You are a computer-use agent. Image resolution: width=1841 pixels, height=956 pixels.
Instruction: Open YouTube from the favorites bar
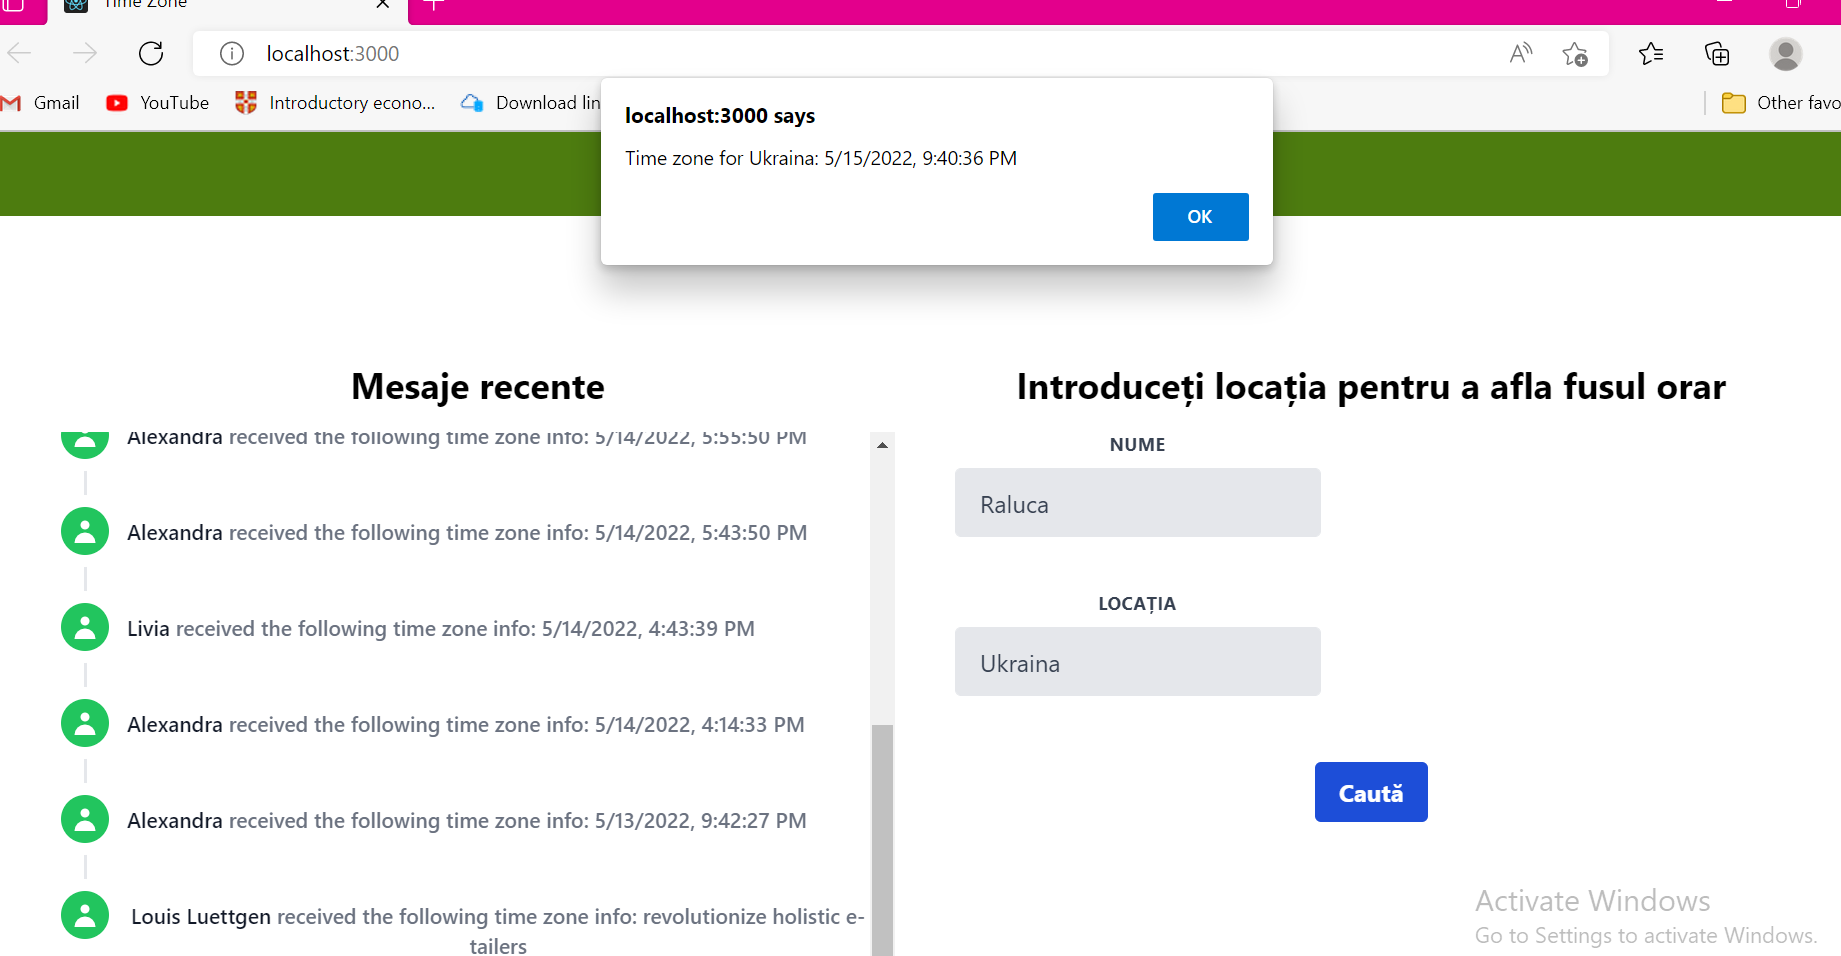click(157, 102)
